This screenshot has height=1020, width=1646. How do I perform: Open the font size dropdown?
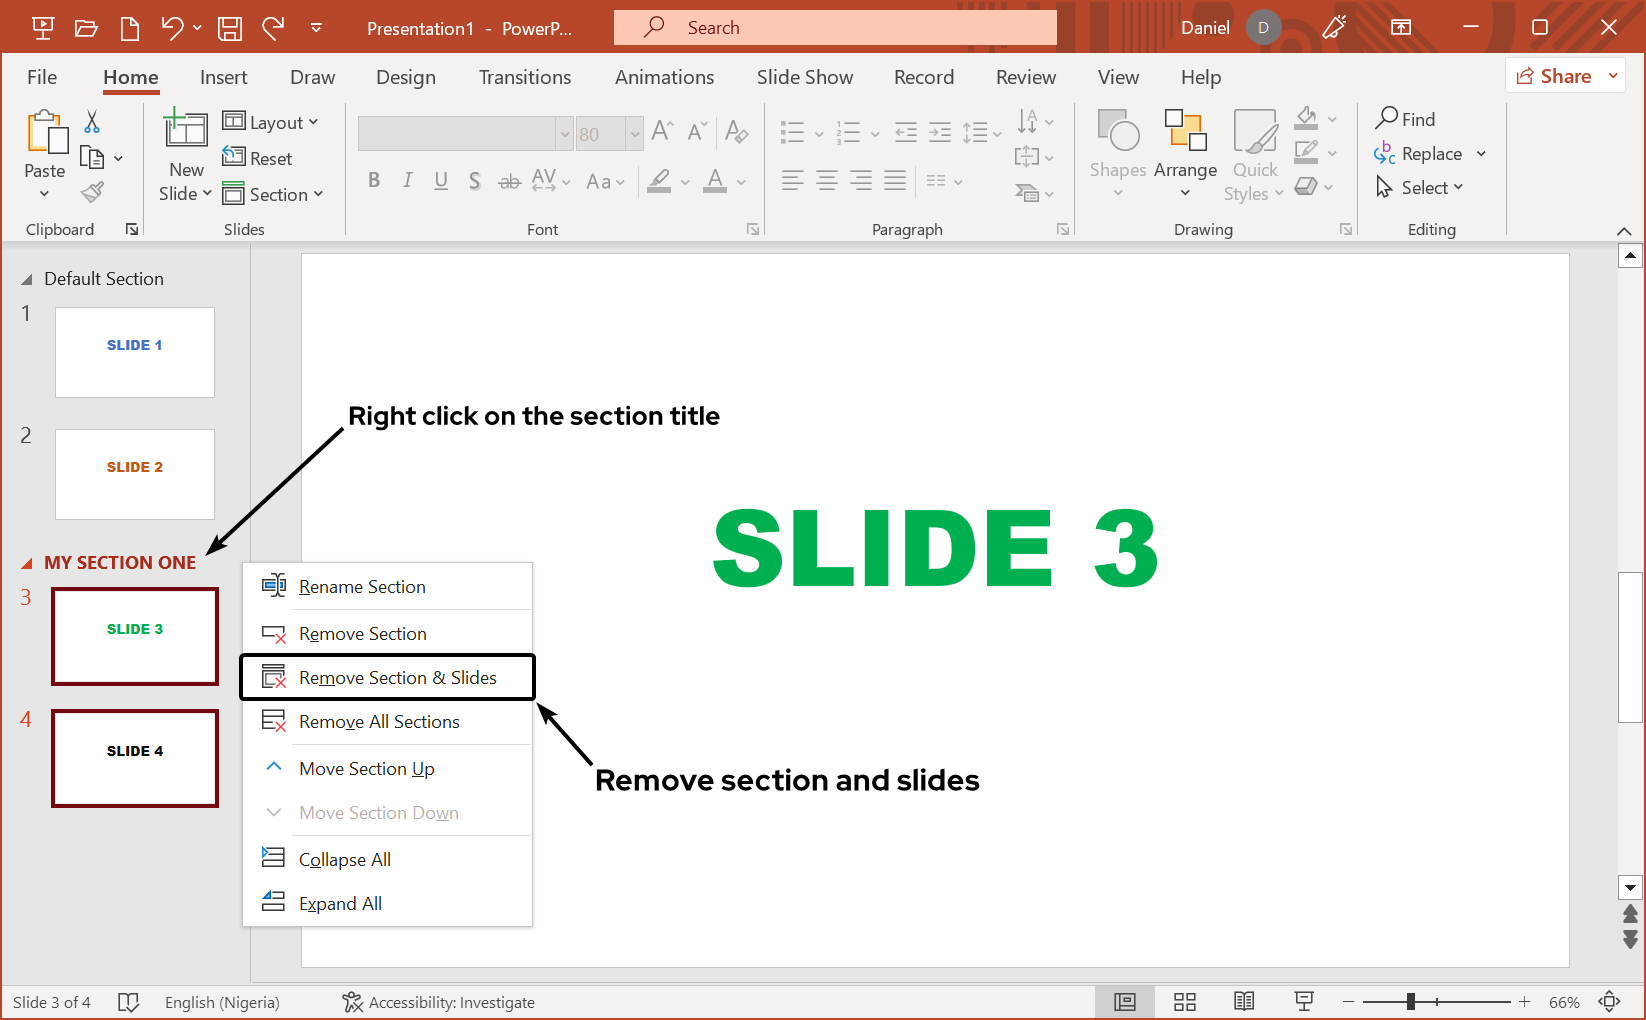click(636, 133)
